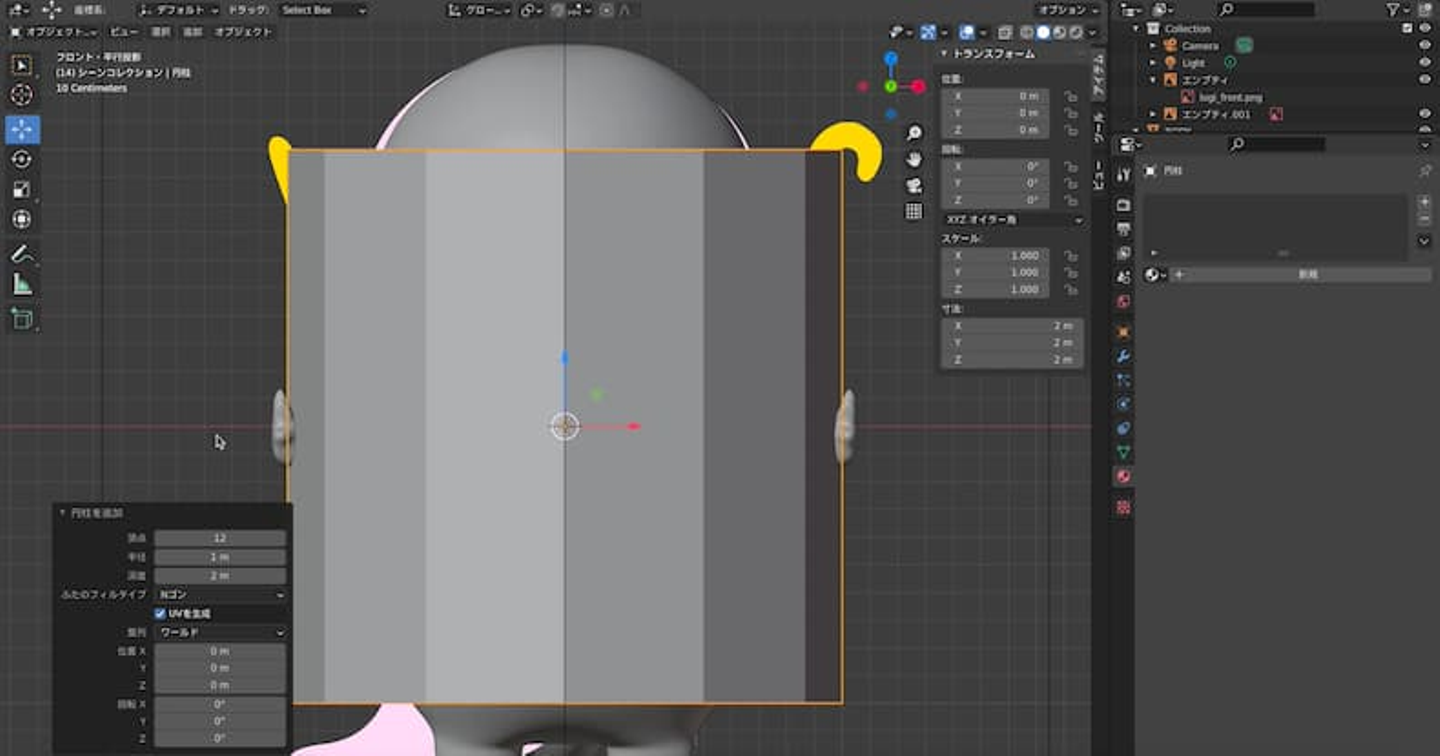Screen dimensions: 1440x756
Task: Click the zoom magnifier viewport icon
Action: (x=914, y=133)
